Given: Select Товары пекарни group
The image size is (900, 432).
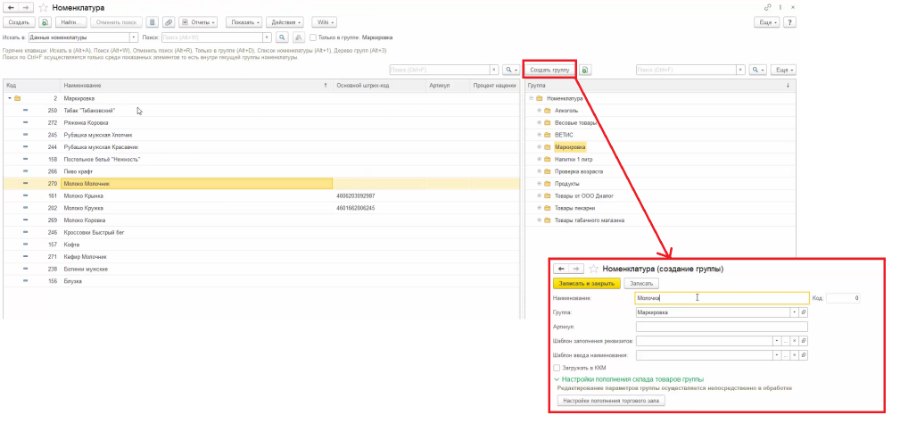Looking at the screenshot, I should point(575,208).
